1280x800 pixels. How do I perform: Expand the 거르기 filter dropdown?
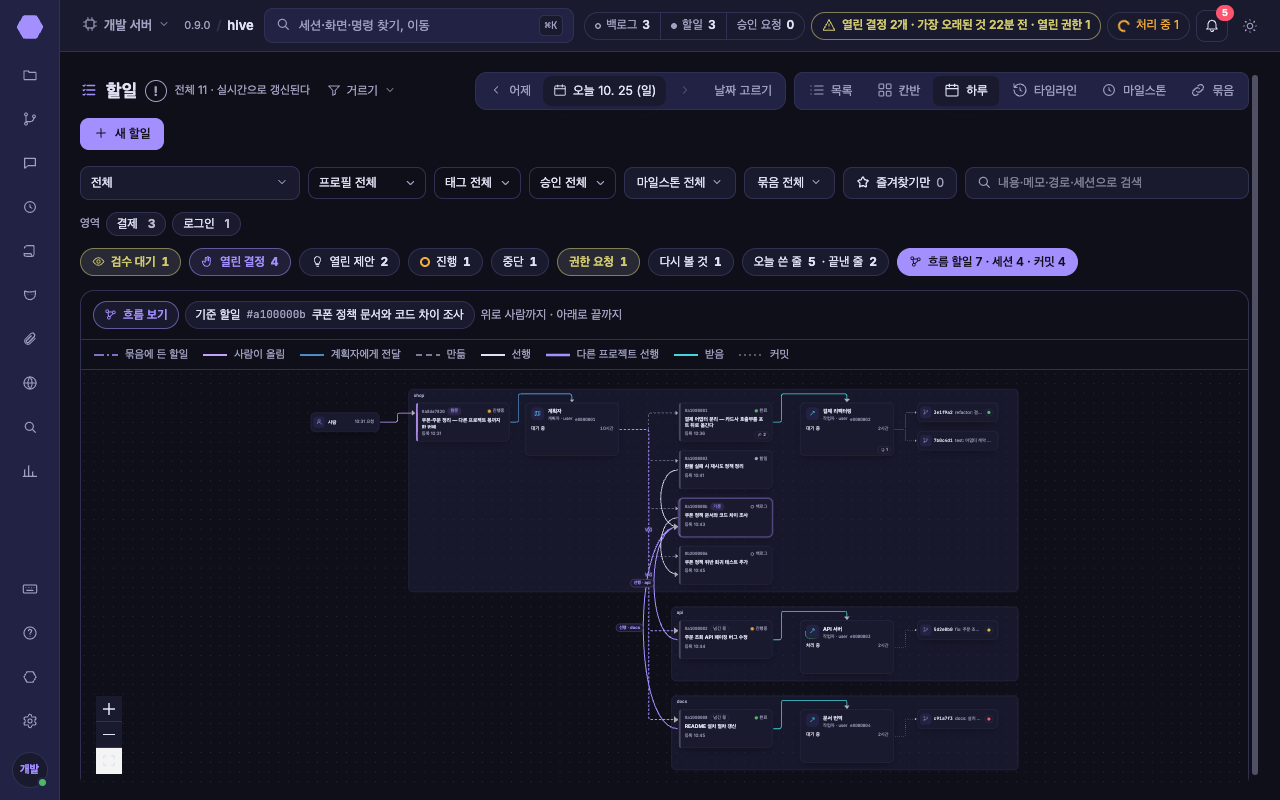click(x=361, y=90)
